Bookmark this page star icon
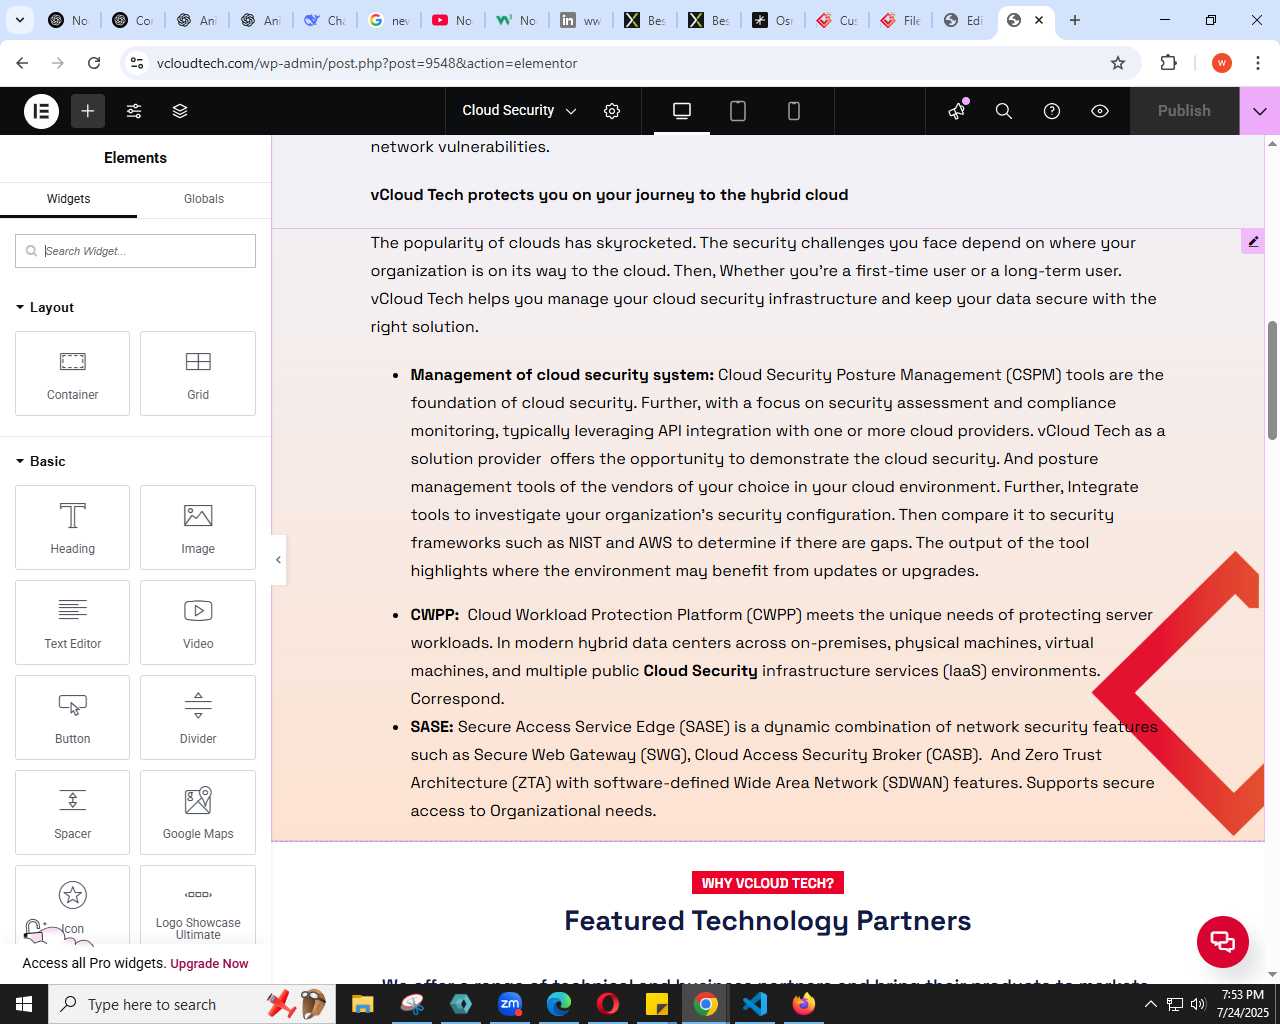1280x1024 pixels. pos(1118,63)
